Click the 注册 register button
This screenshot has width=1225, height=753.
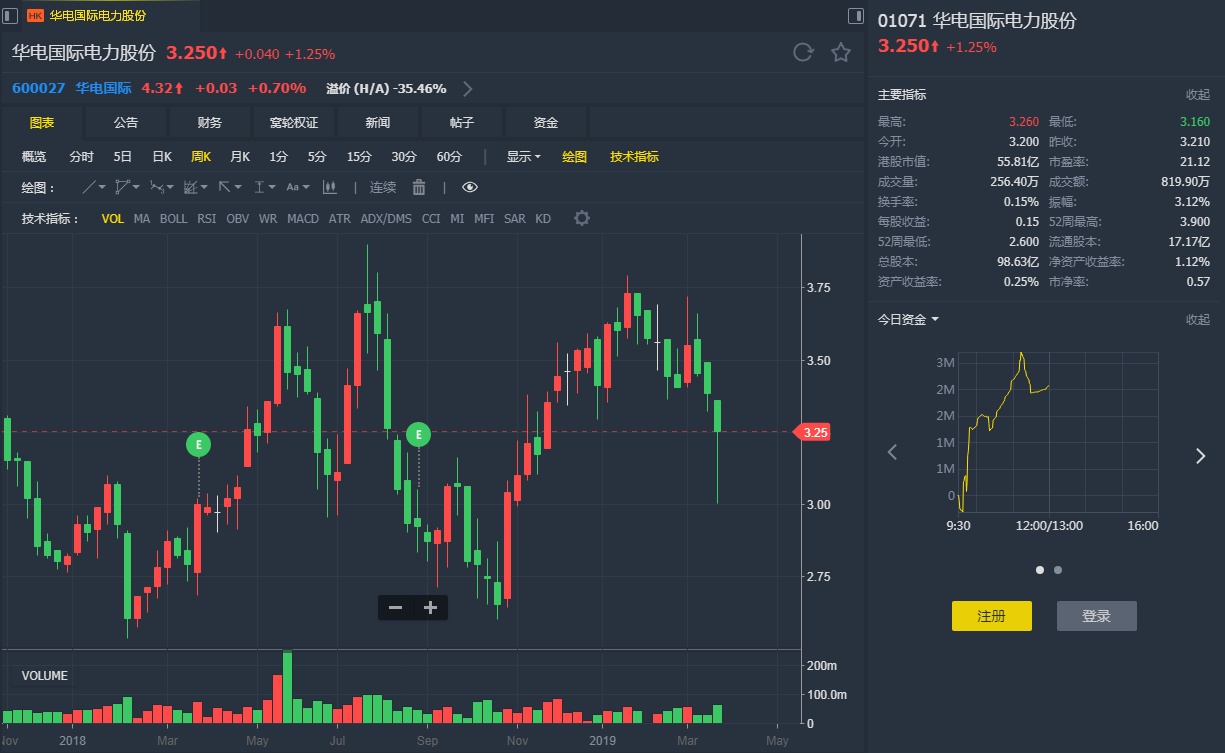click(x=992, y=616)
